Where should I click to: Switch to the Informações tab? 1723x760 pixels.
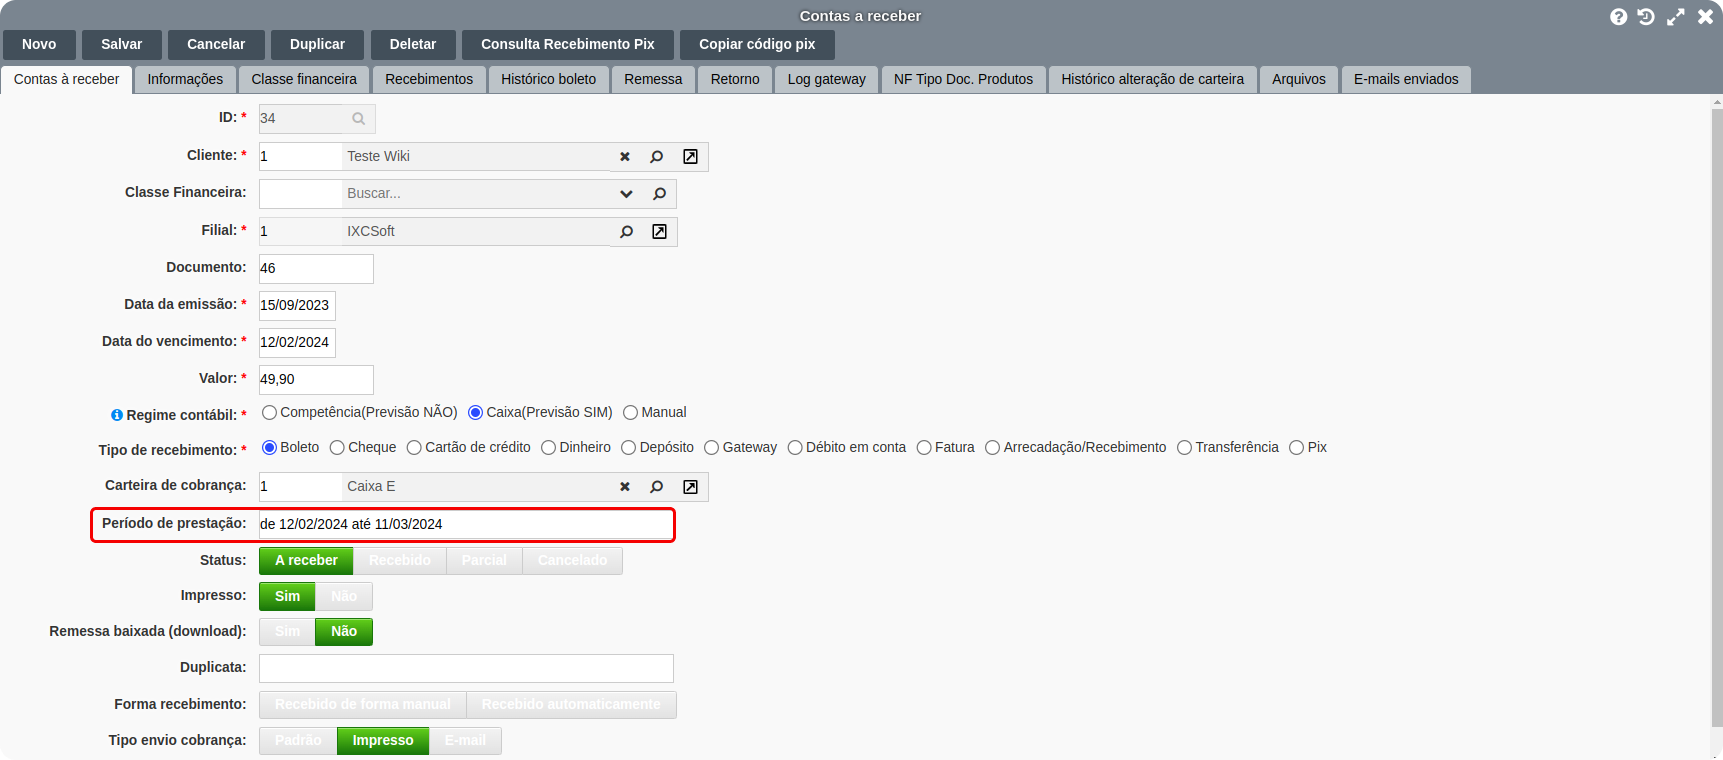pyautogui.click(x=186, y=79)
